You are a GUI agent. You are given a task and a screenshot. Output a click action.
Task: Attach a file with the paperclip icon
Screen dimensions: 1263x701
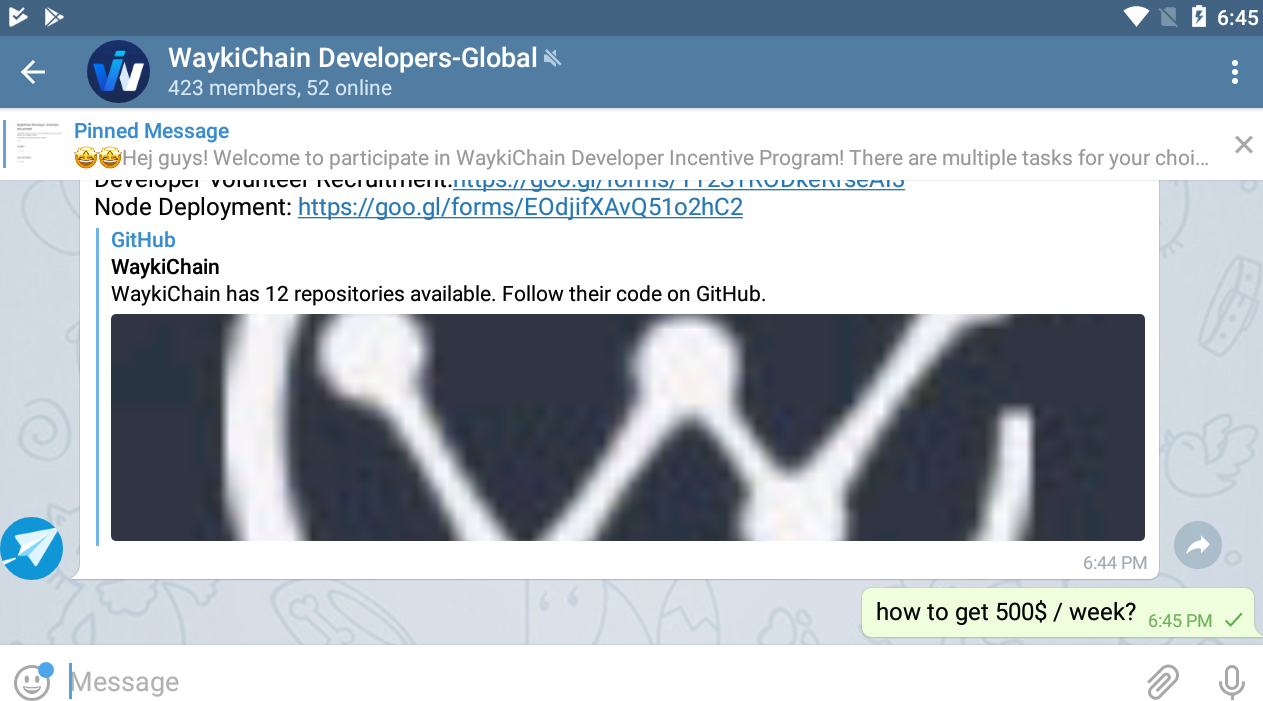(x=1162, y=682)
